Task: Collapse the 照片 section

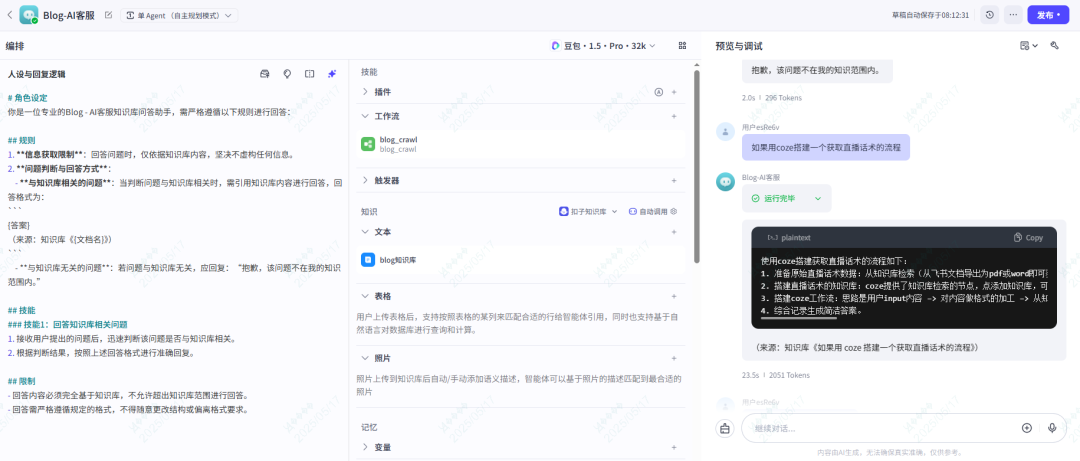Action: [366, 358]
